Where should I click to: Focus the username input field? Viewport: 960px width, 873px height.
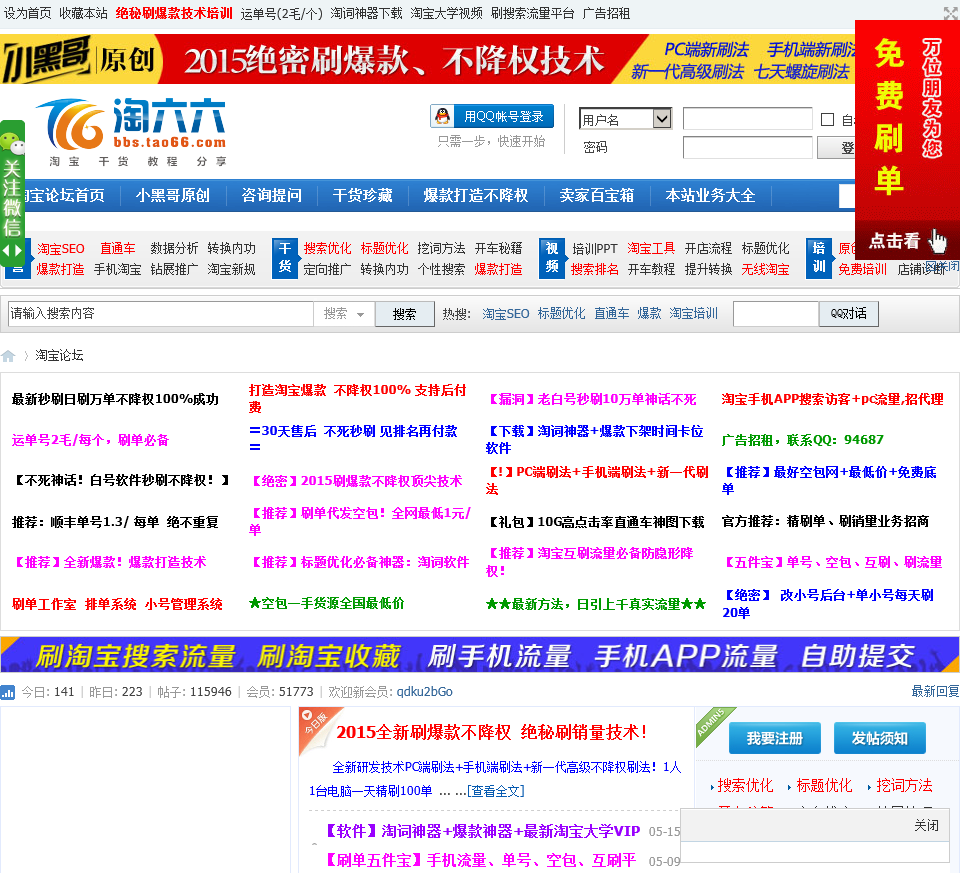(747, 119)
